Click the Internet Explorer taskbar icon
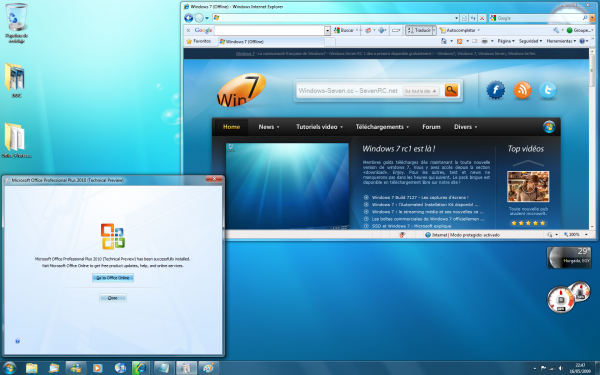This screenshot has height=375, width=600. click(x=141, y=368)
